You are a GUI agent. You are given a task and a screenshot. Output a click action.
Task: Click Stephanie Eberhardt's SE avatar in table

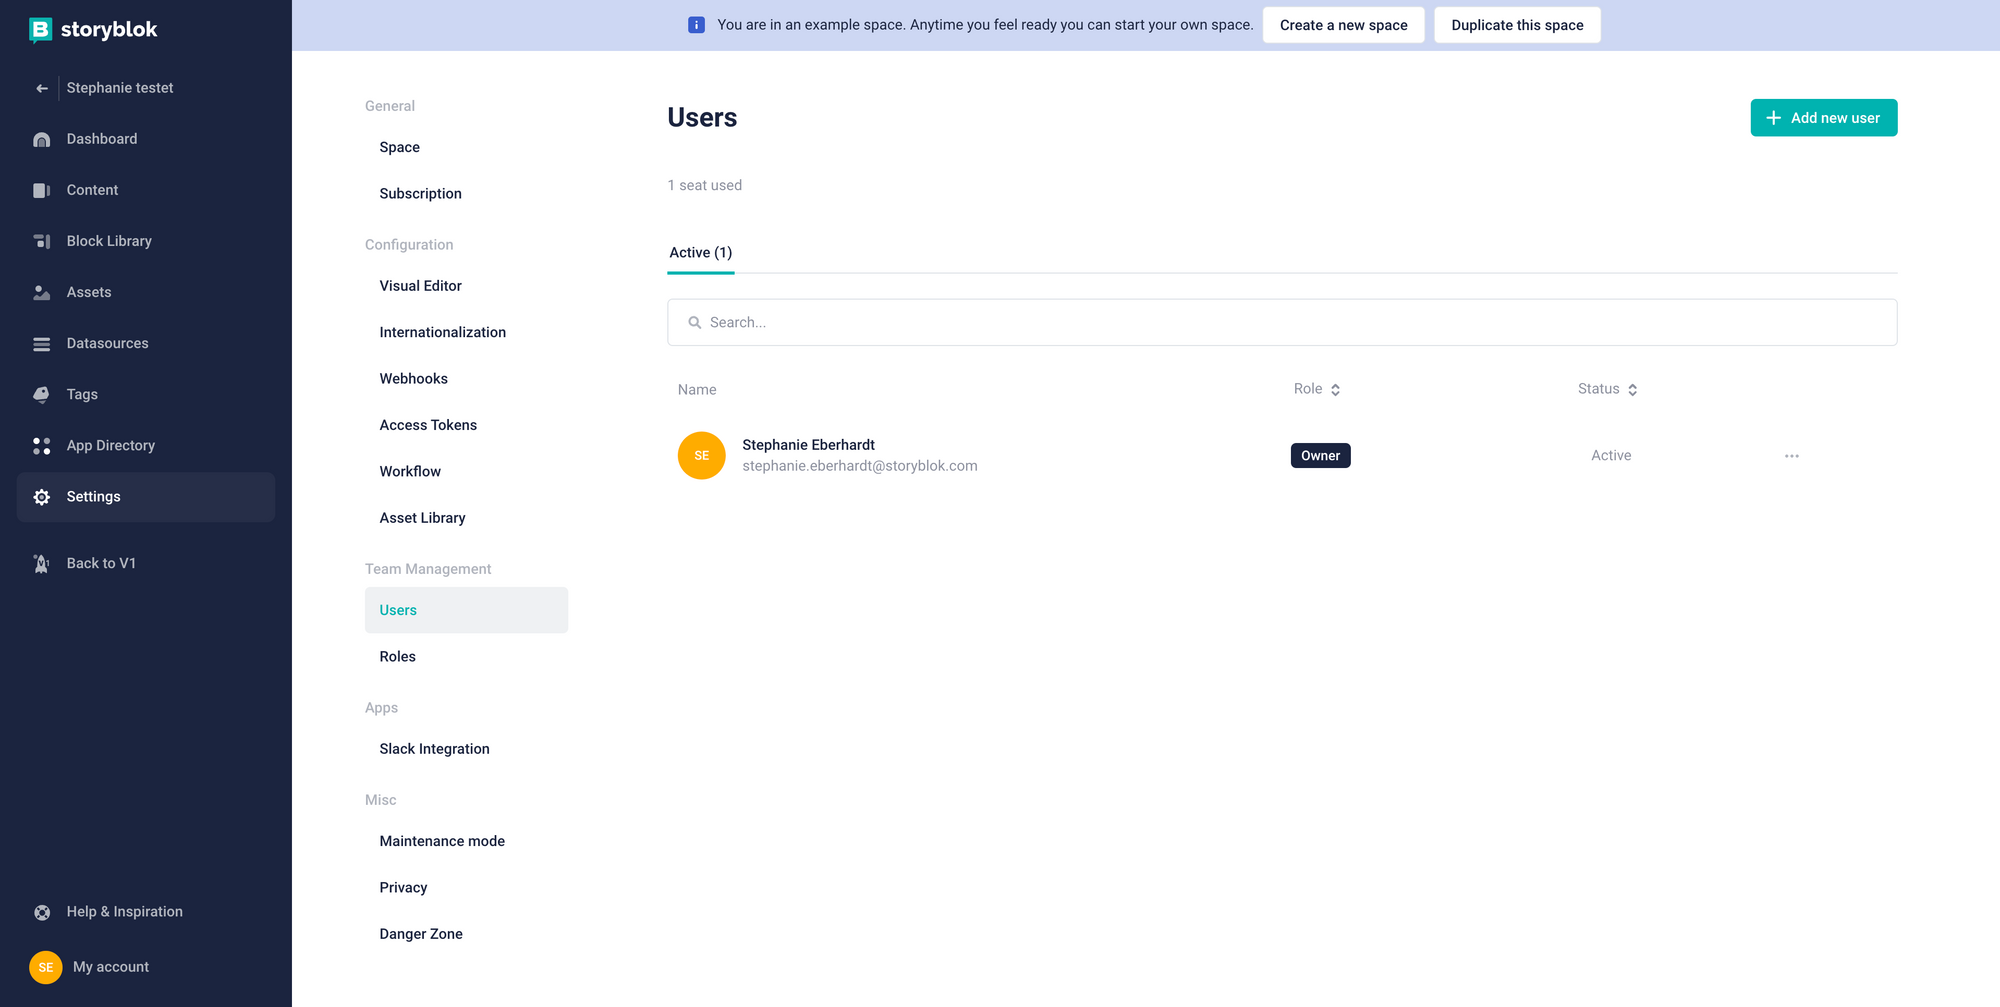(702, 455)
